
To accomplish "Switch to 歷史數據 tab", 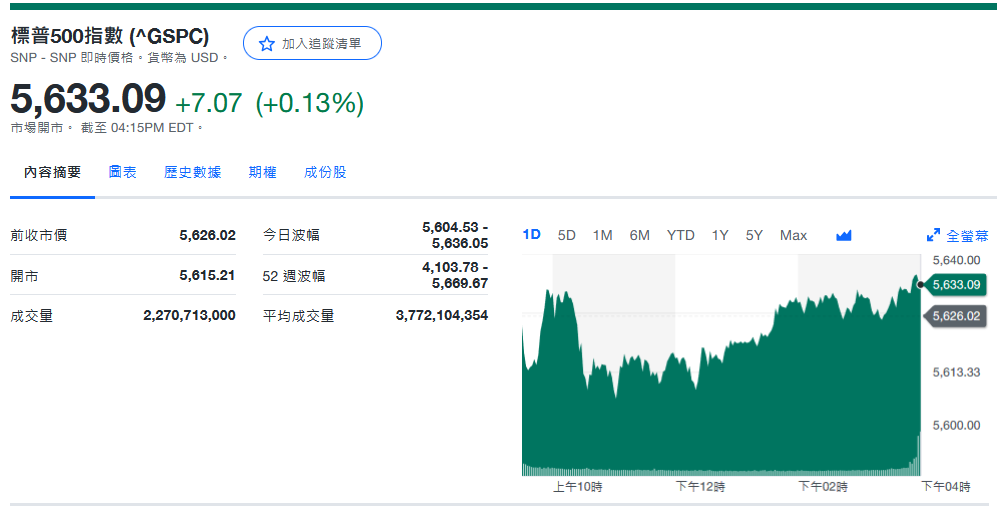I will 193,172.
